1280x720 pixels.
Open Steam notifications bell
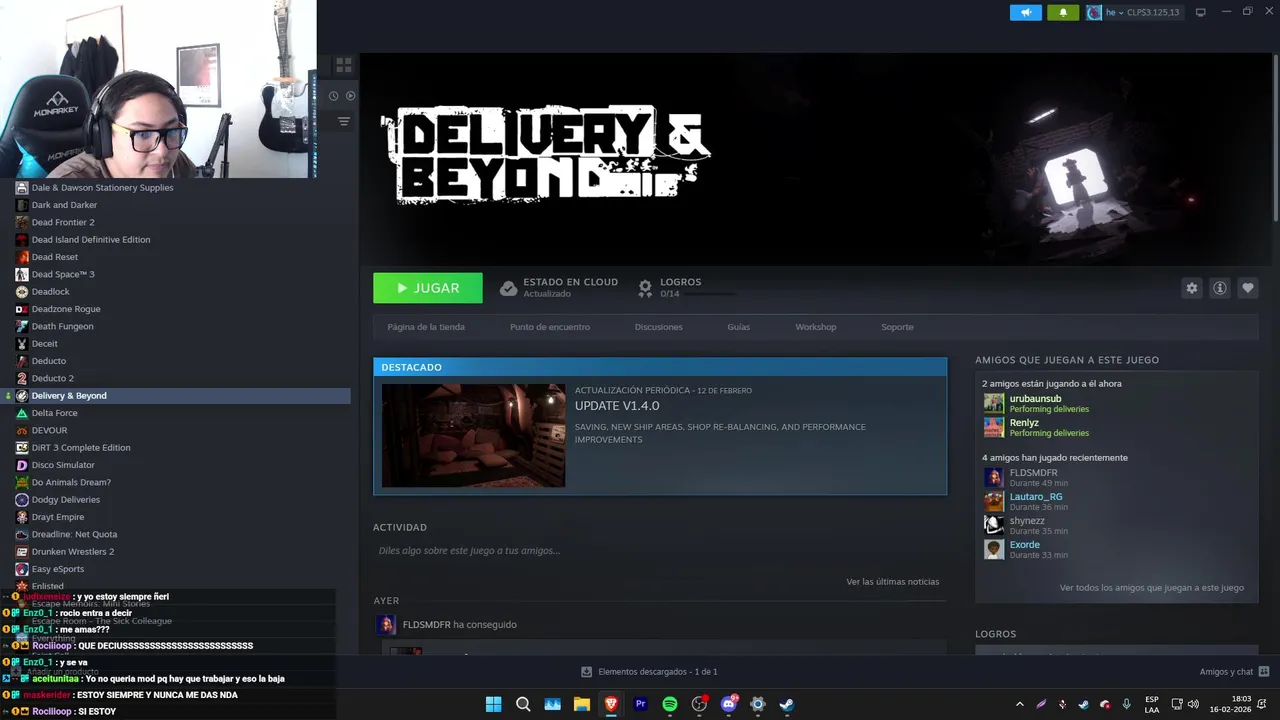[1063, 12]
